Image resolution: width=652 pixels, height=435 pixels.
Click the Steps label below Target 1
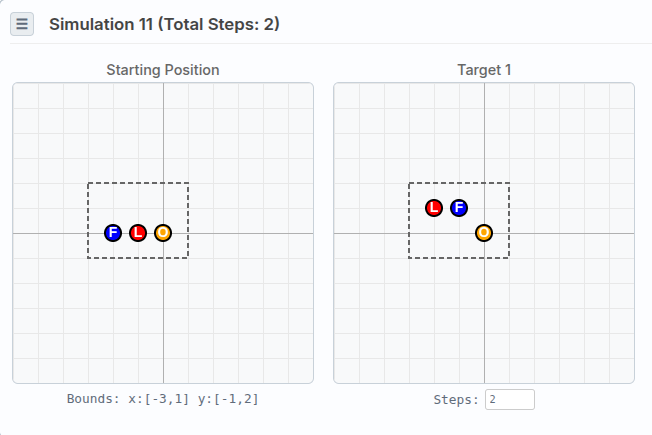456,399
